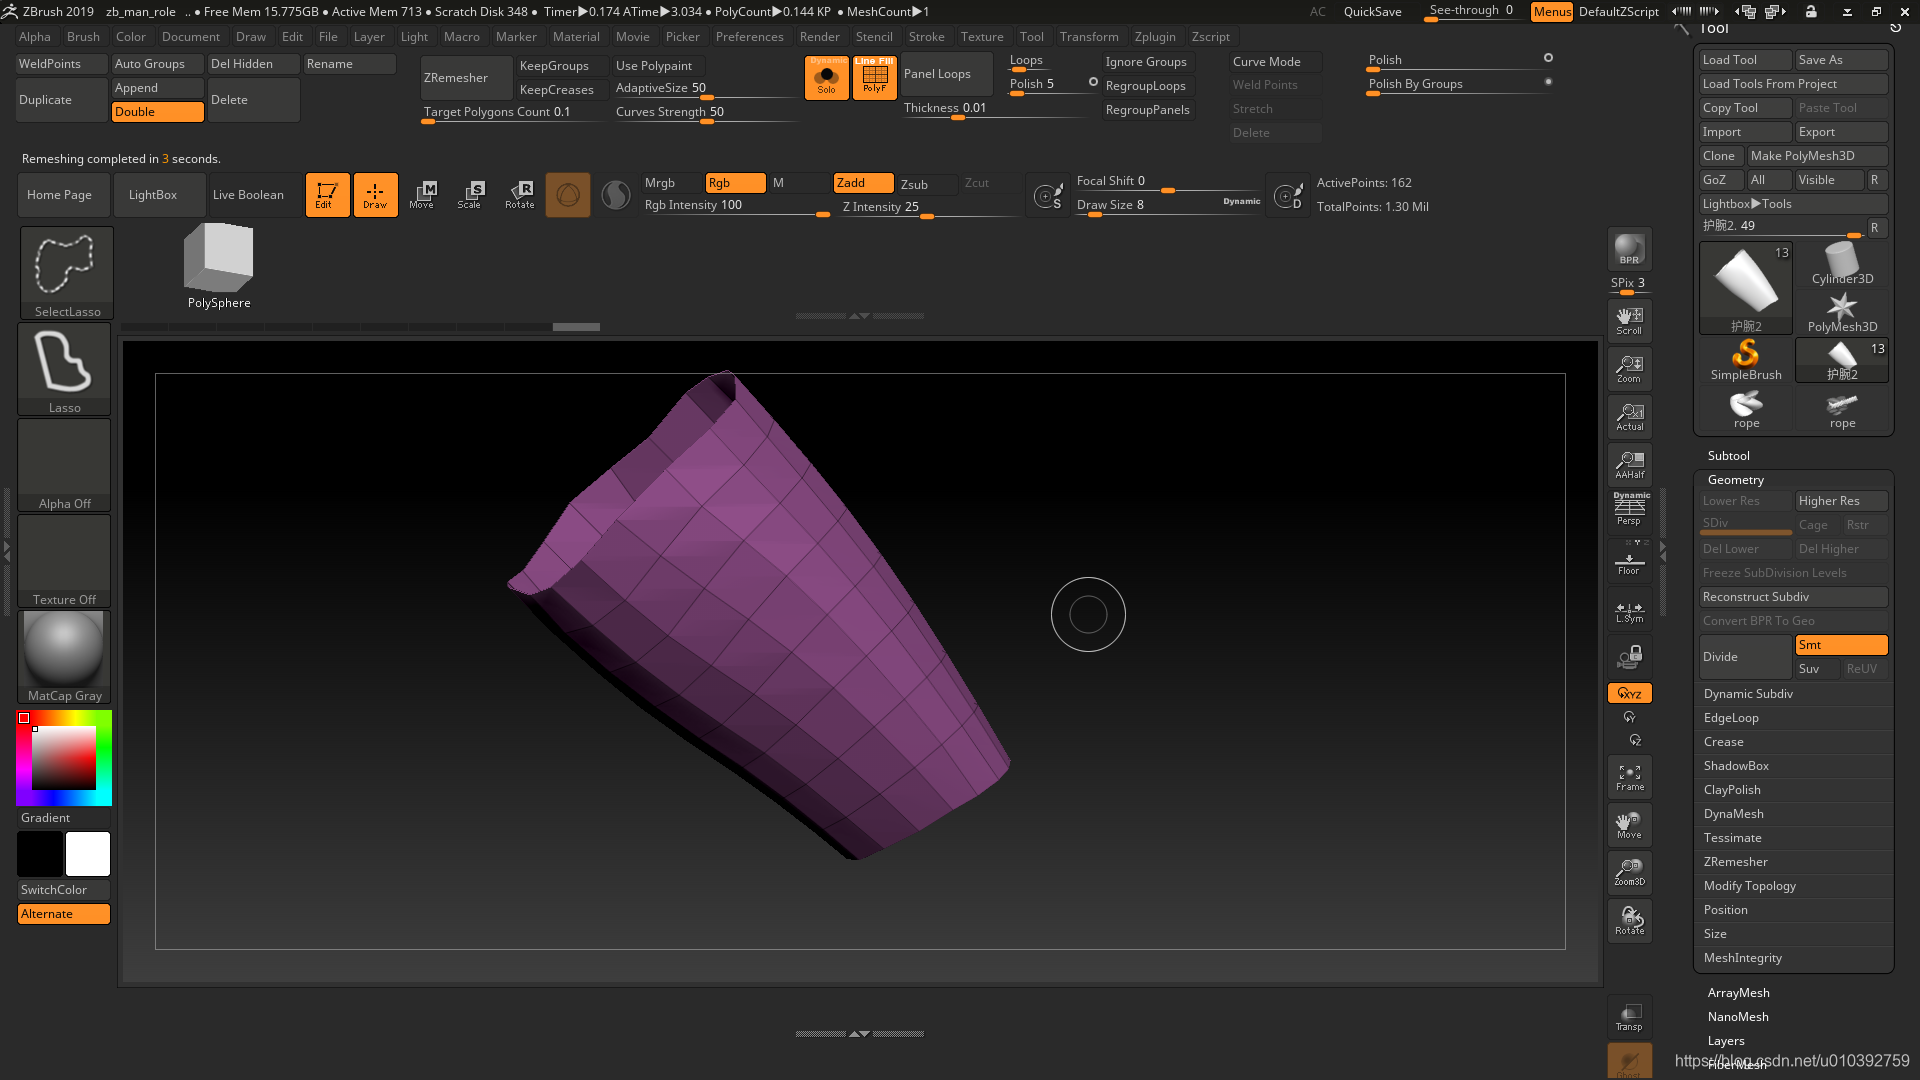Select the Scale tool in toolbar

472,194
